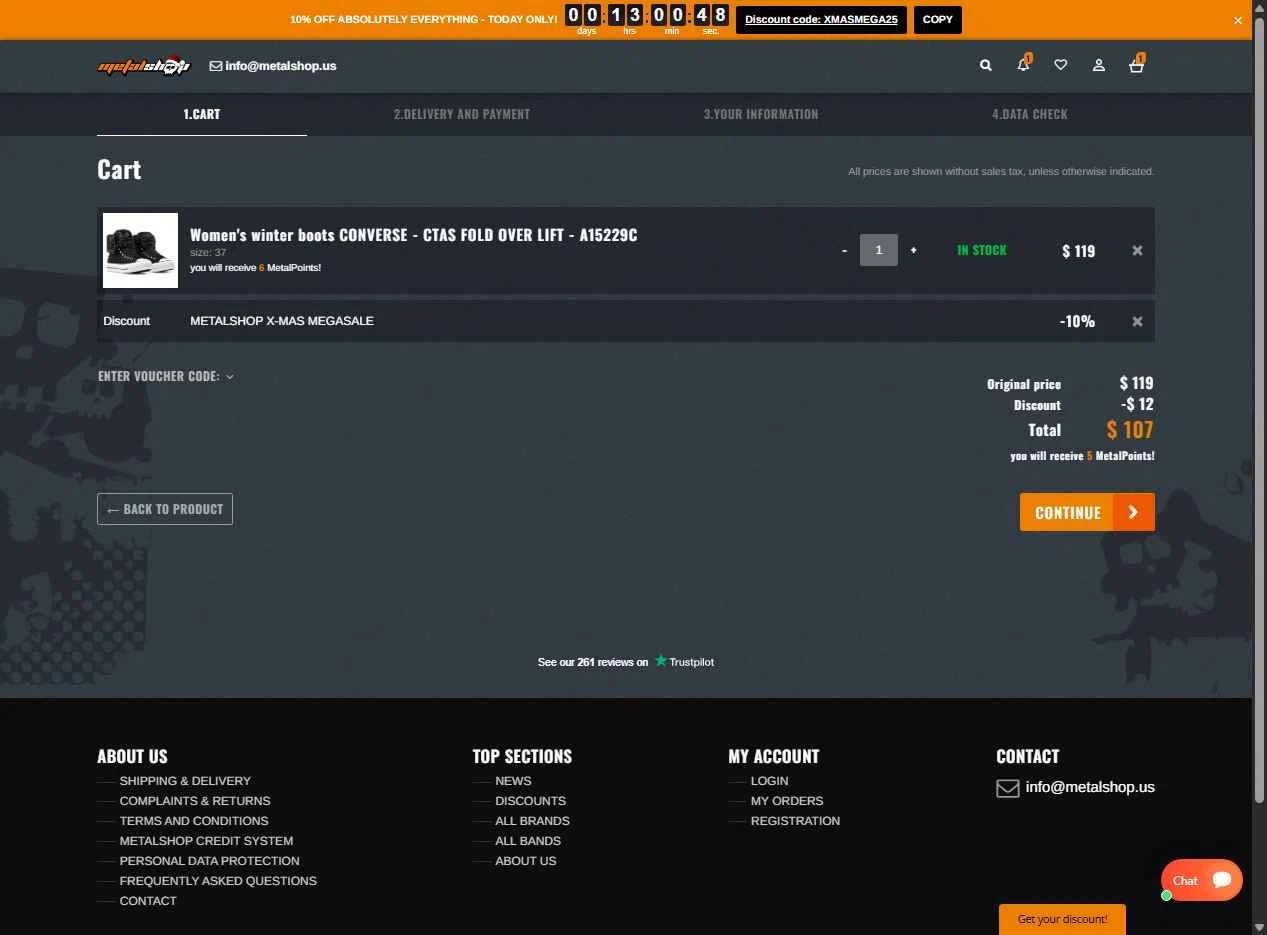Screen dimensions: 1267x935
Task: Open the Shipping & Delivery footer link
Action: tap(185, 781)
